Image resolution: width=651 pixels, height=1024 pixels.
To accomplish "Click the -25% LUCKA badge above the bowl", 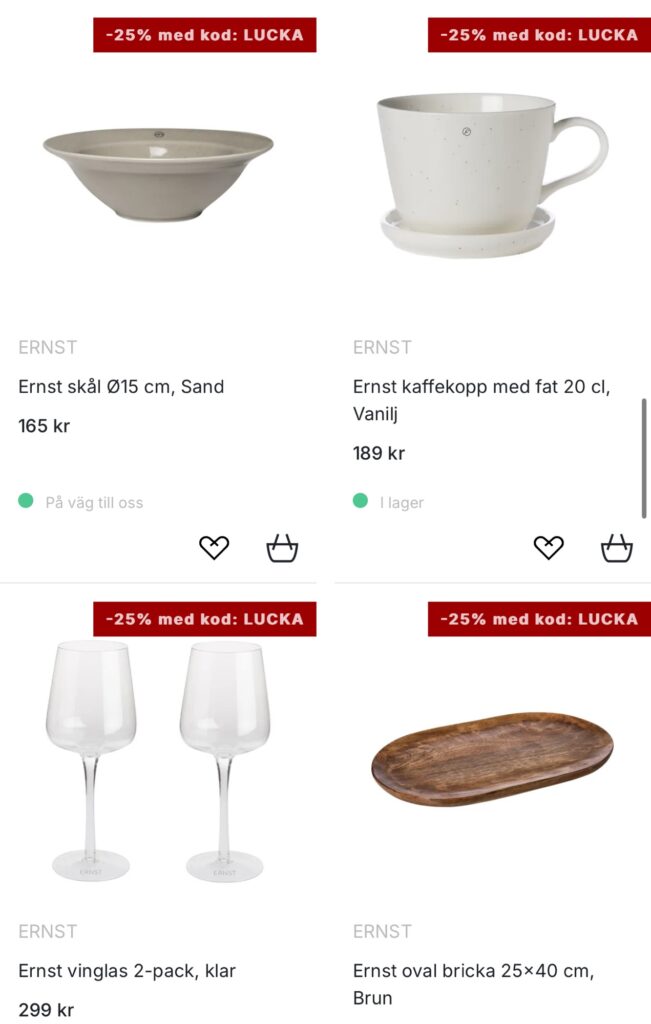I will [205, 35].
